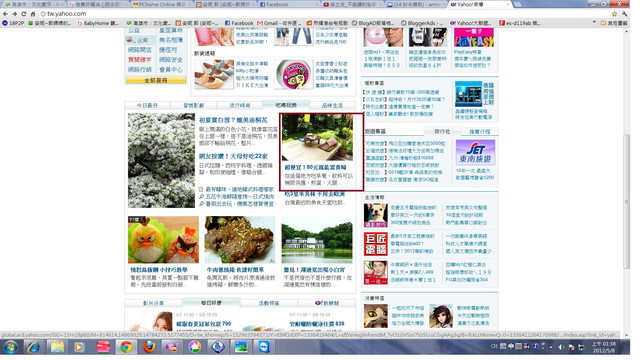Open Windows Media Player from the taskbar

pos(79,347)
